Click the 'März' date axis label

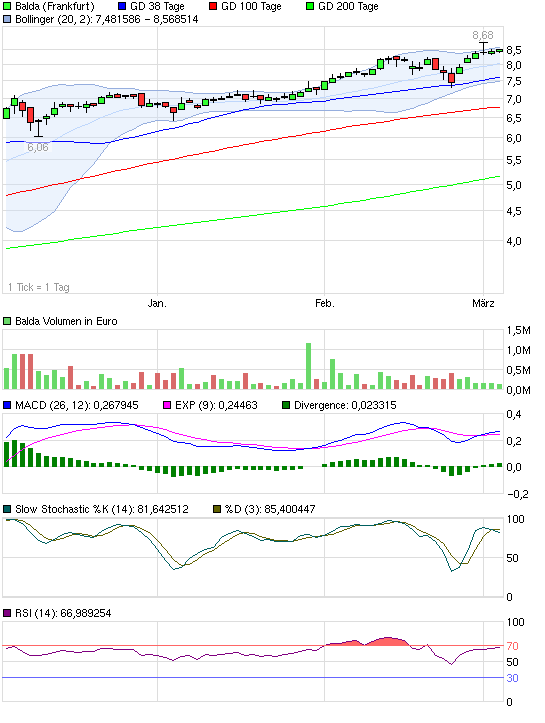[483, 303]
